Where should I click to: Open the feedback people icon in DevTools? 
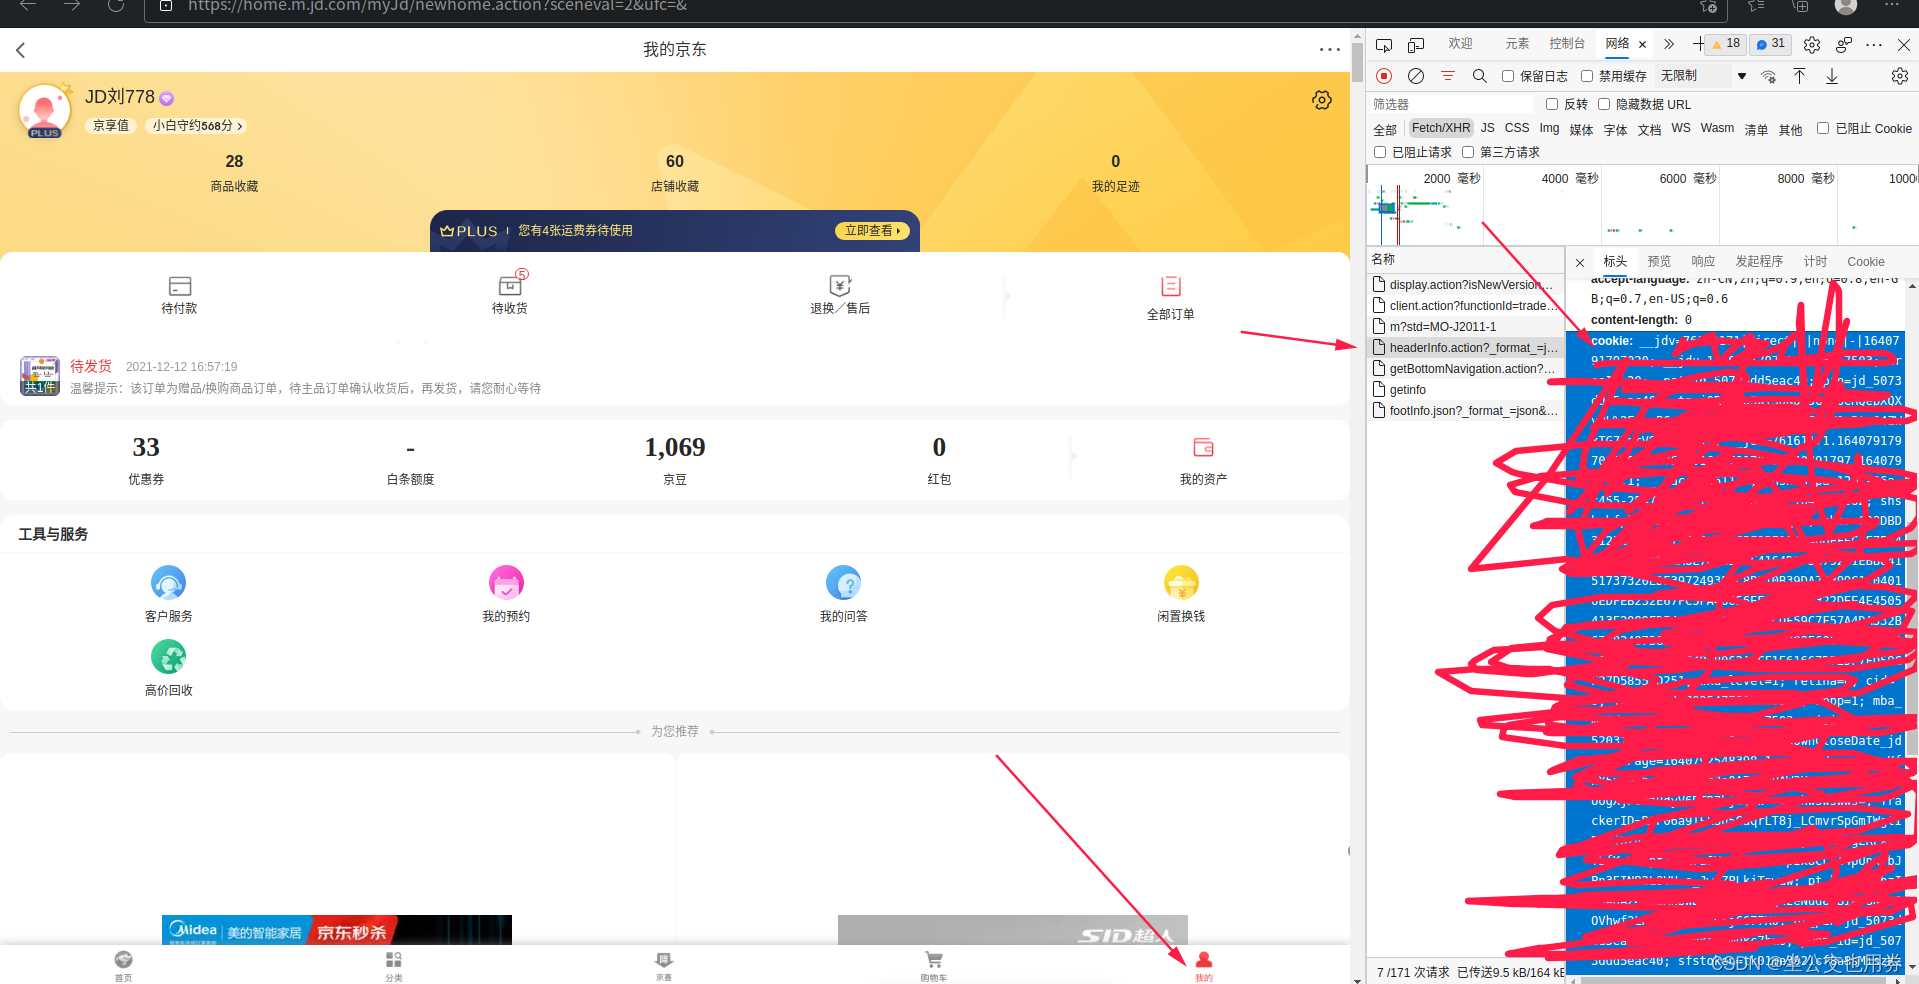tap(1843, 45)
